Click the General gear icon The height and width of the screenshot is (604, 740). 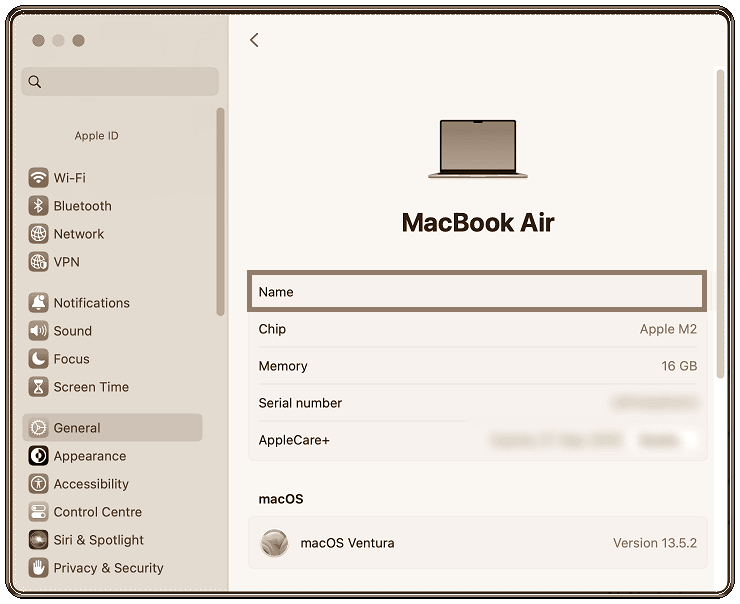pos(38,428)
